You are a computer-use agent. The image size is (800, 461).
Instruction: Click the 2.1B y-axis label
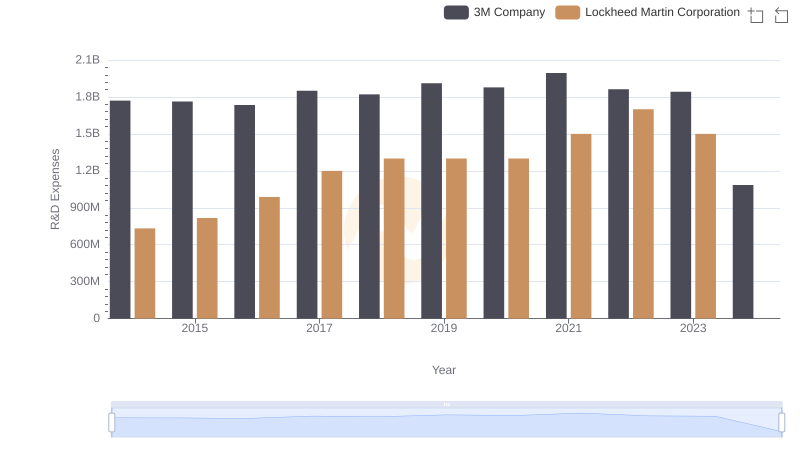(x=88, y=60)
